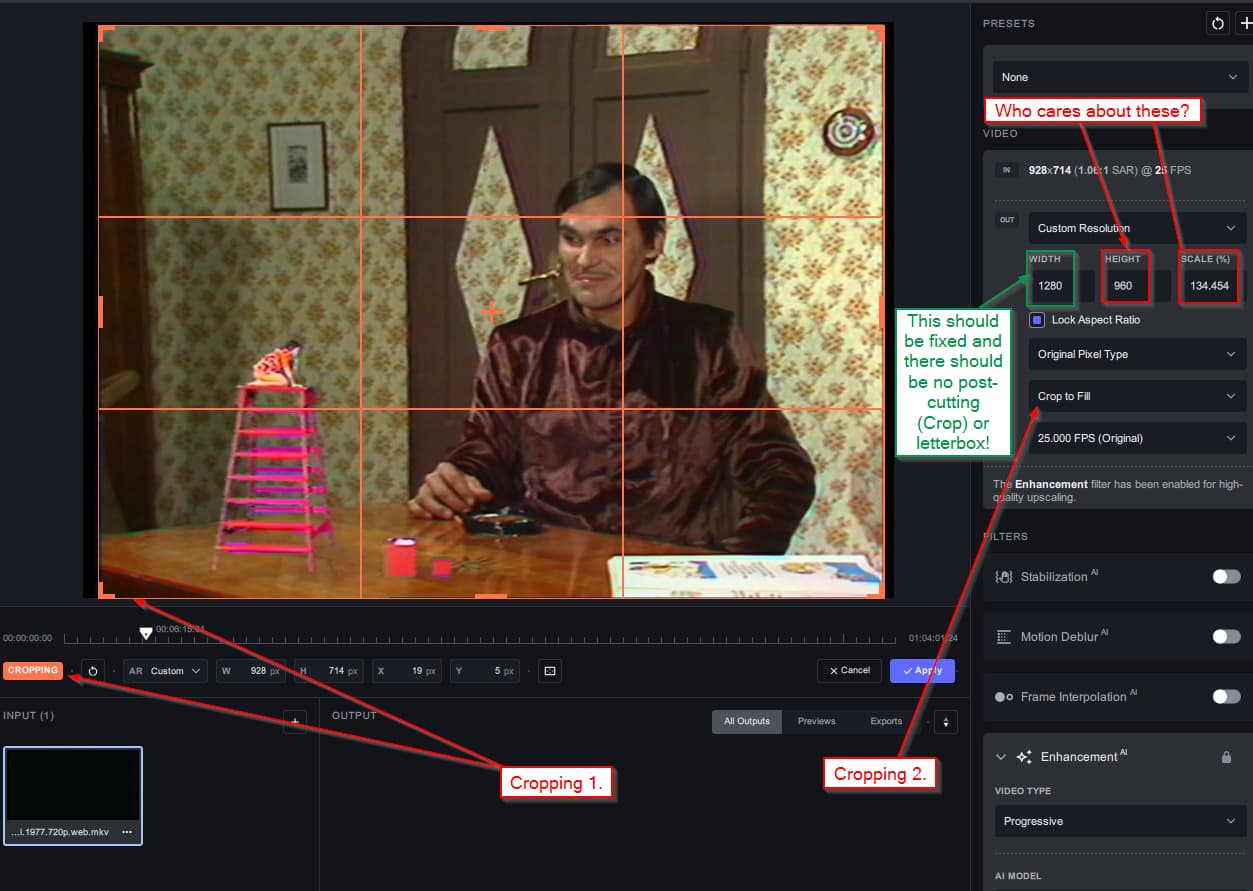The height and width of the screenshot is (891, 1253).
Task: Click the output sort order icon
Action: [x=945, y=721]
